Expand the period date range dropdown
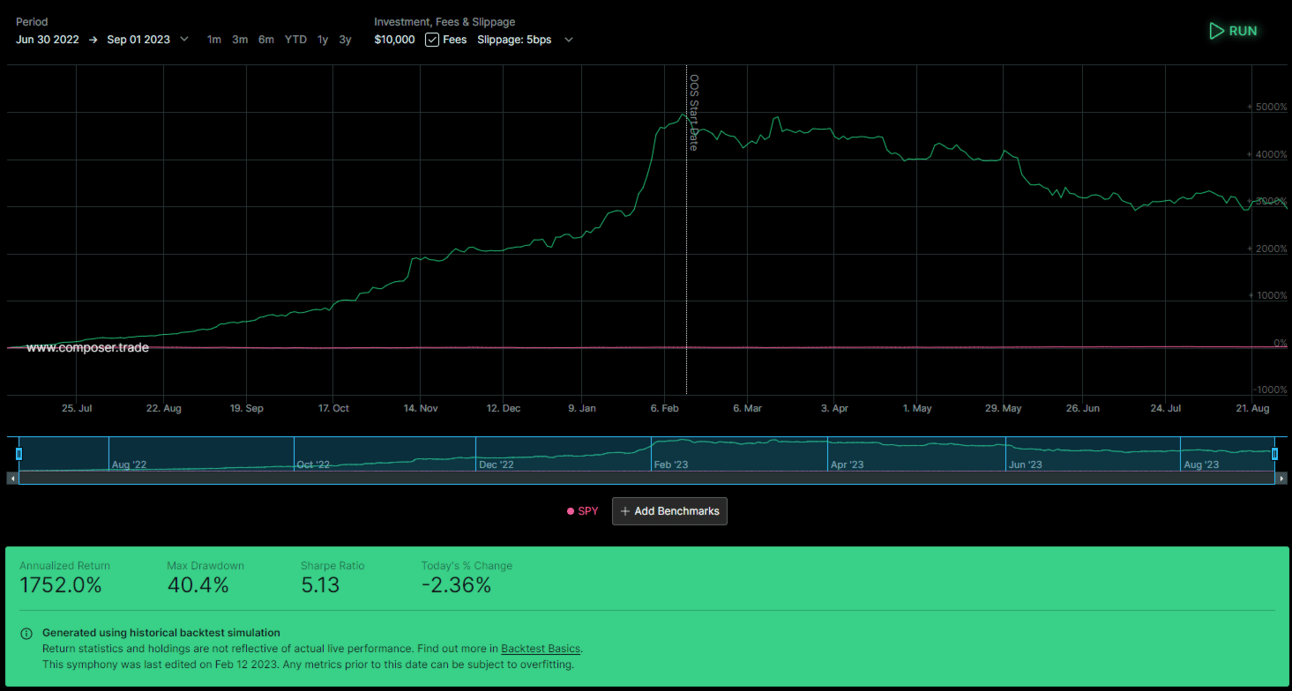 click(183, 40)
